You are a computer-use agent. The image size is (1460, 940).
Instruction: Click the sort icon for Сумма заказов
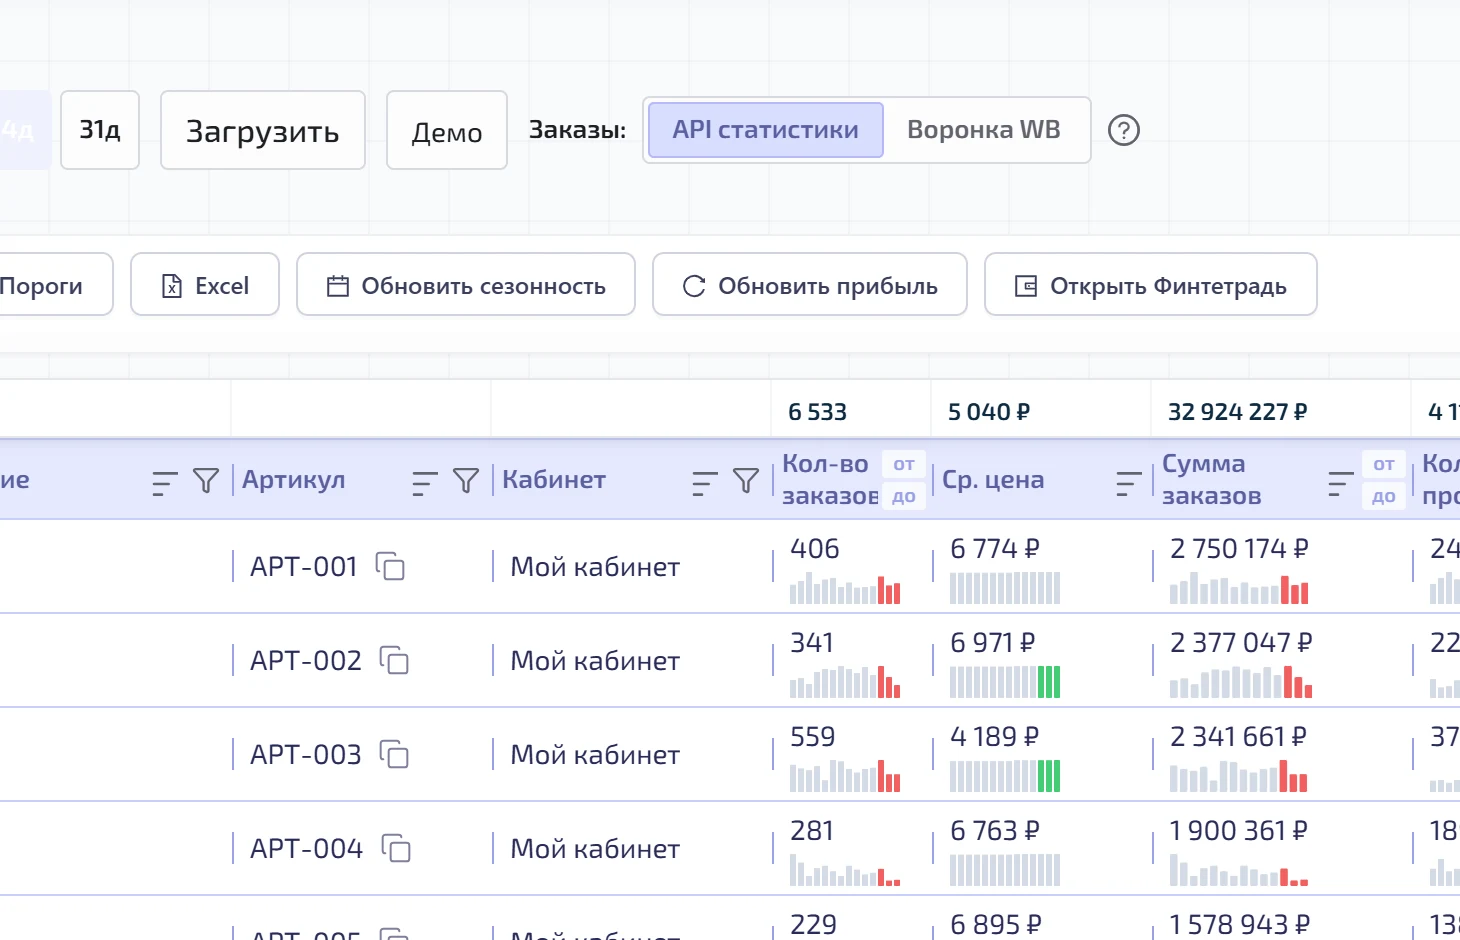click(1341, 483)
